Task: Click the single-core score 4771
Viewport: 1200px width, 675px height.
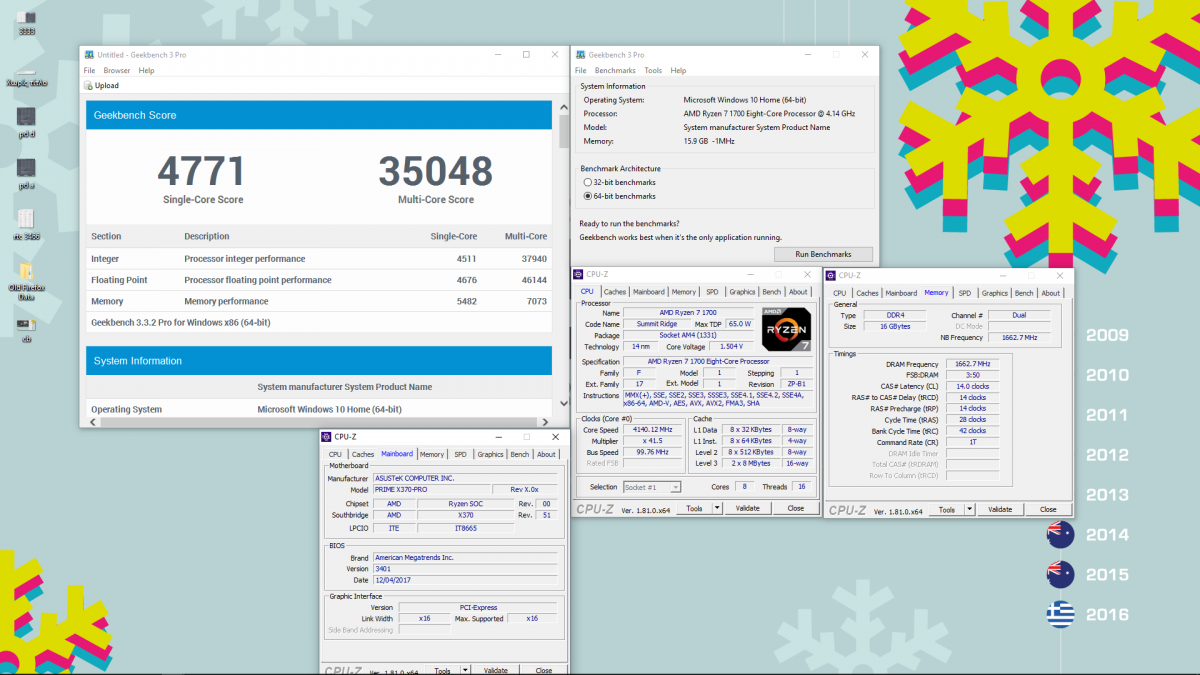Action: (202, 172)
